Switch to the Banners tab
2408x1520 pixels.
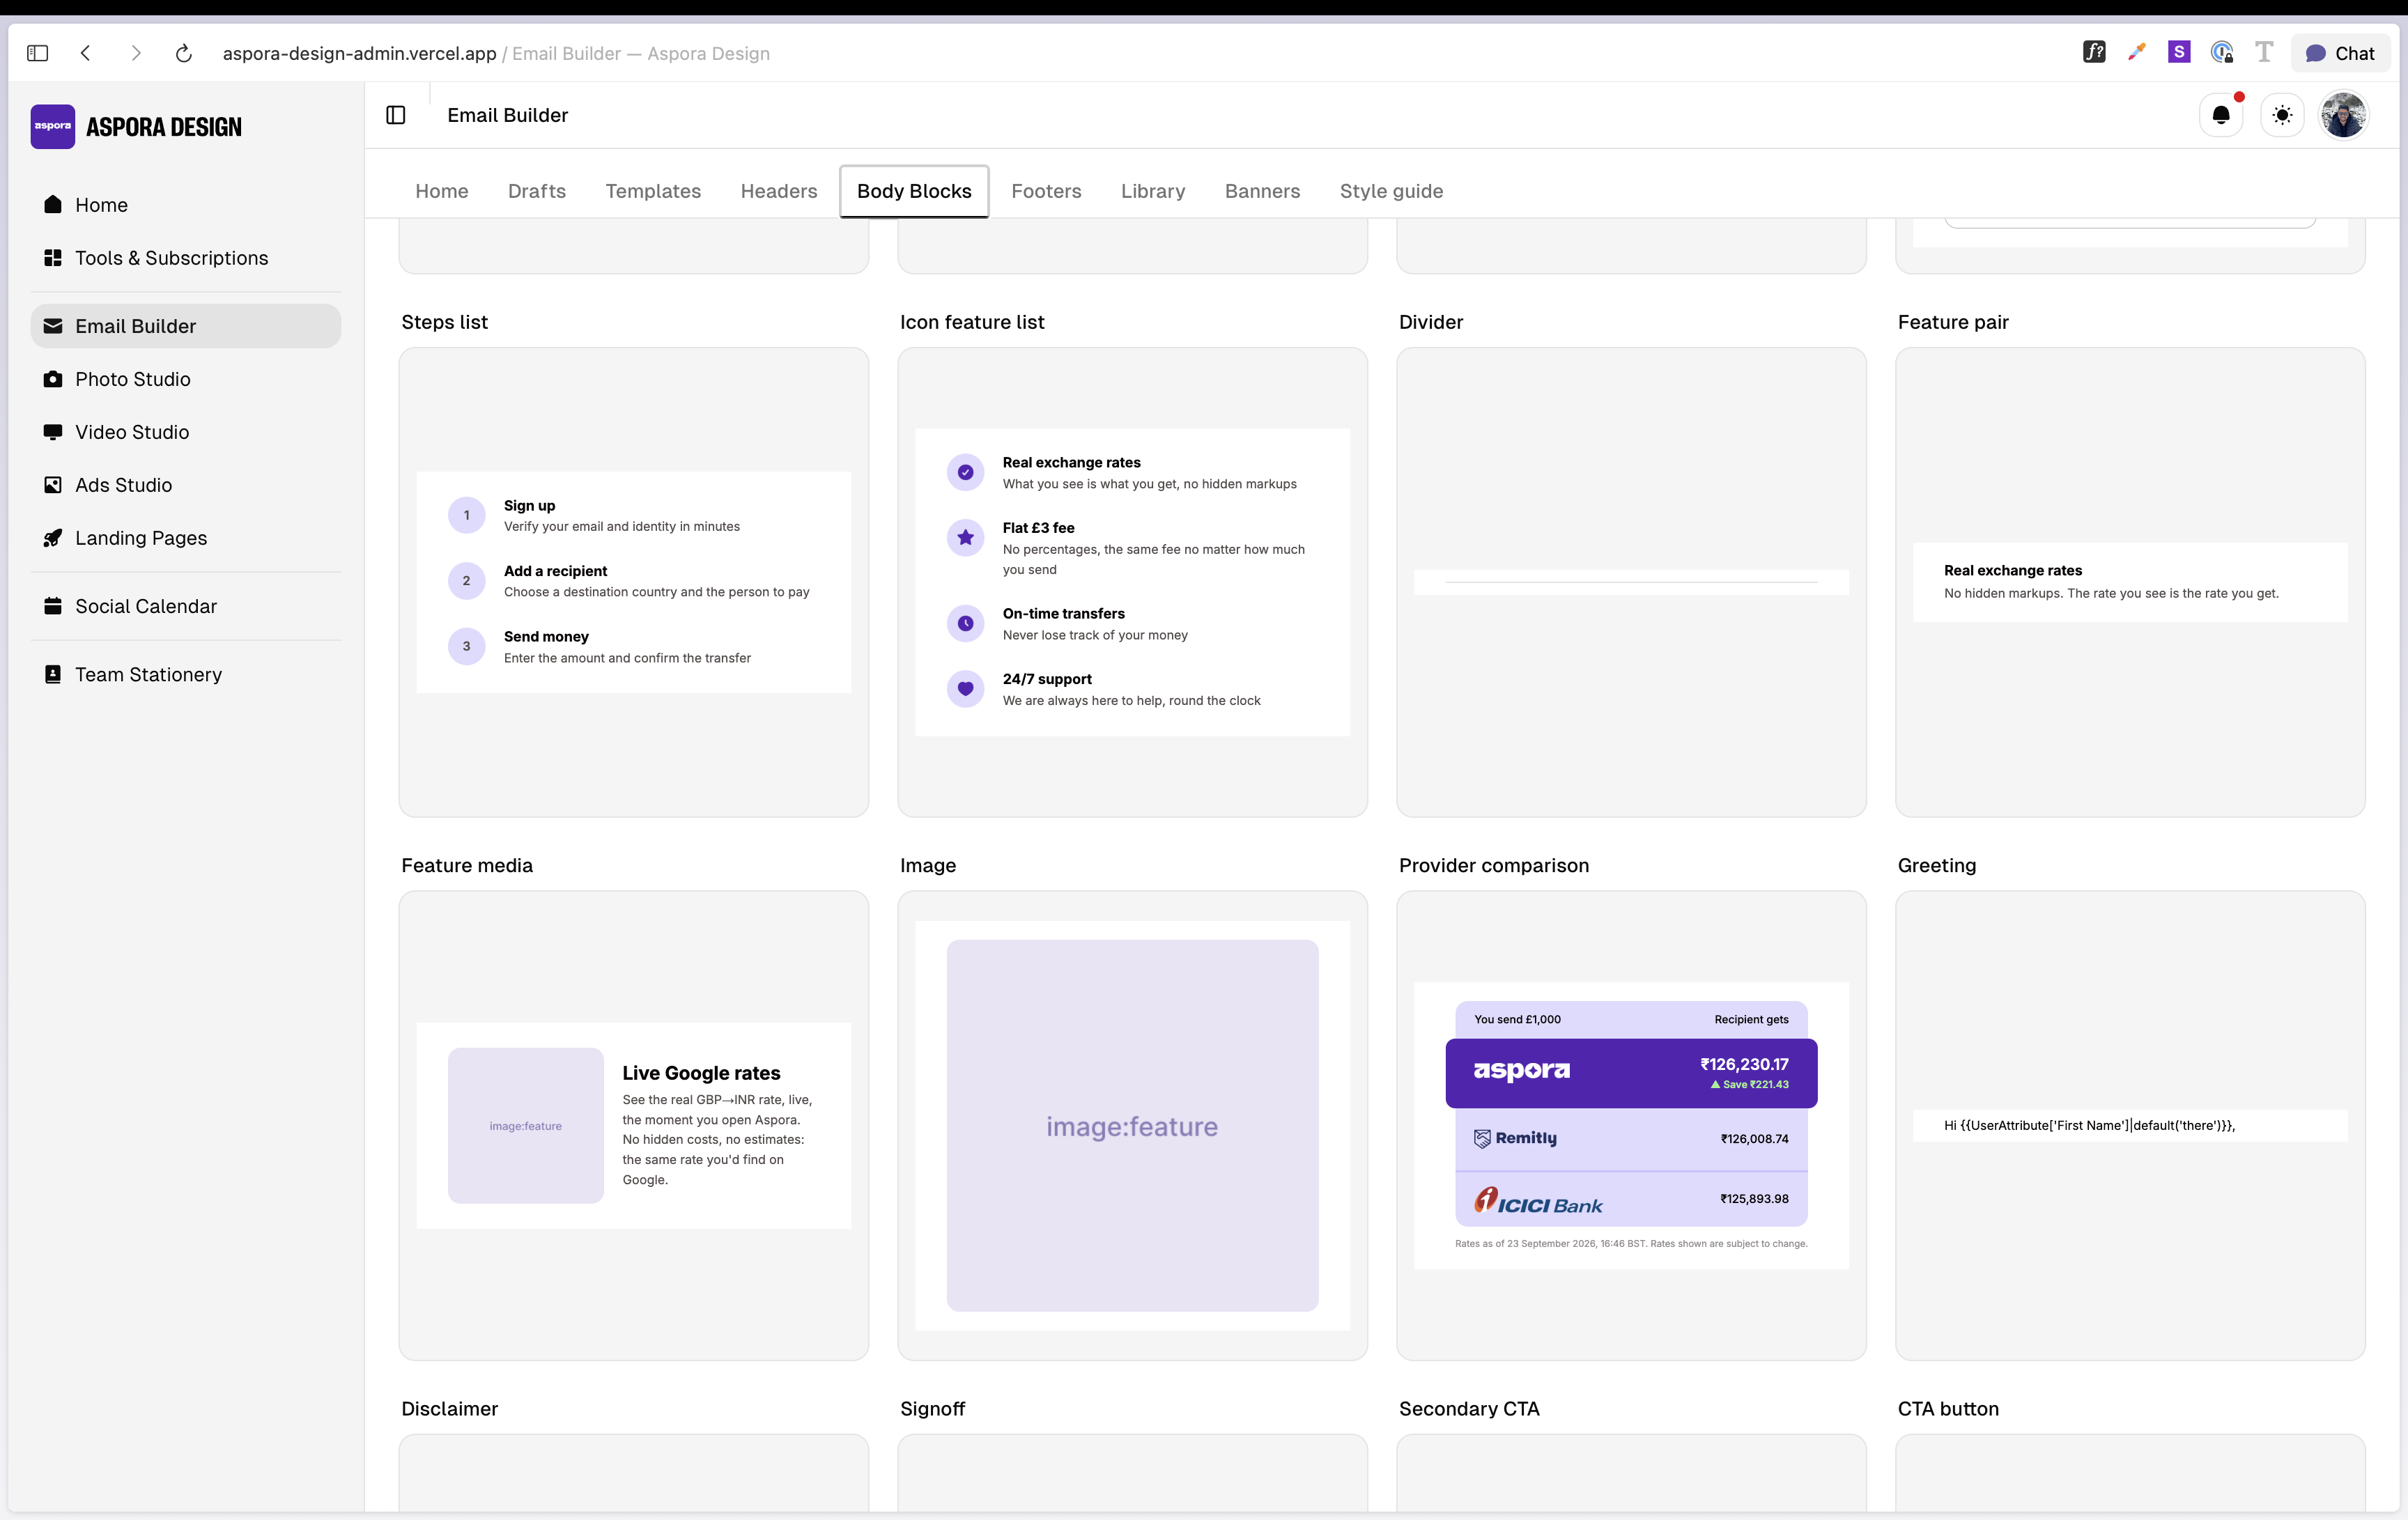pos(1262,191)
